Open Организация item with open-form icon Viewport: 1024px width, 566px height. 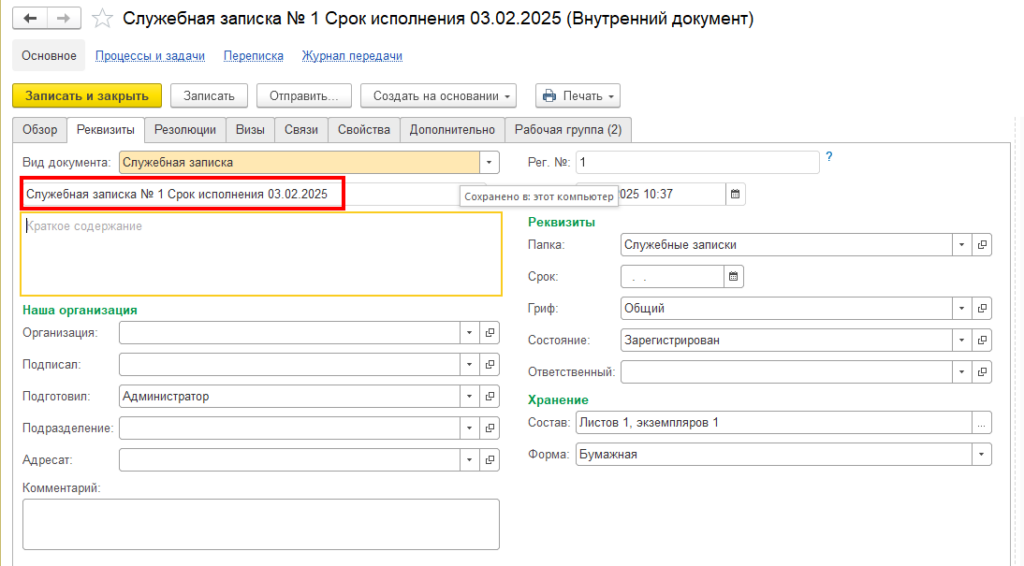pyautogui.click(x=490, y=333)
